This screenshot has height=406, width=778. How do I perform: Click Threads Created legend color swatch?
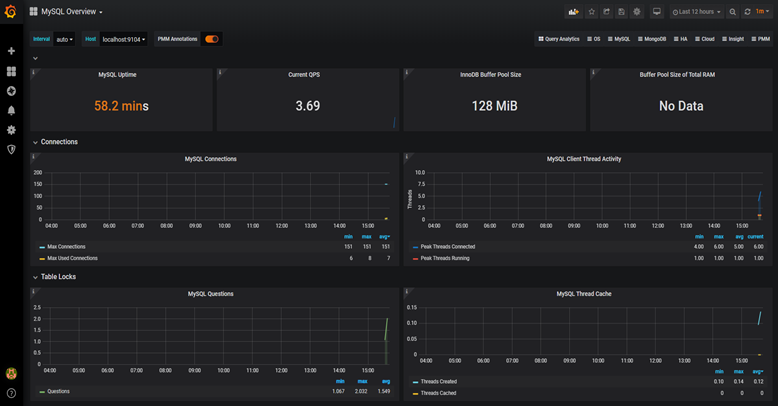[415, 382]
